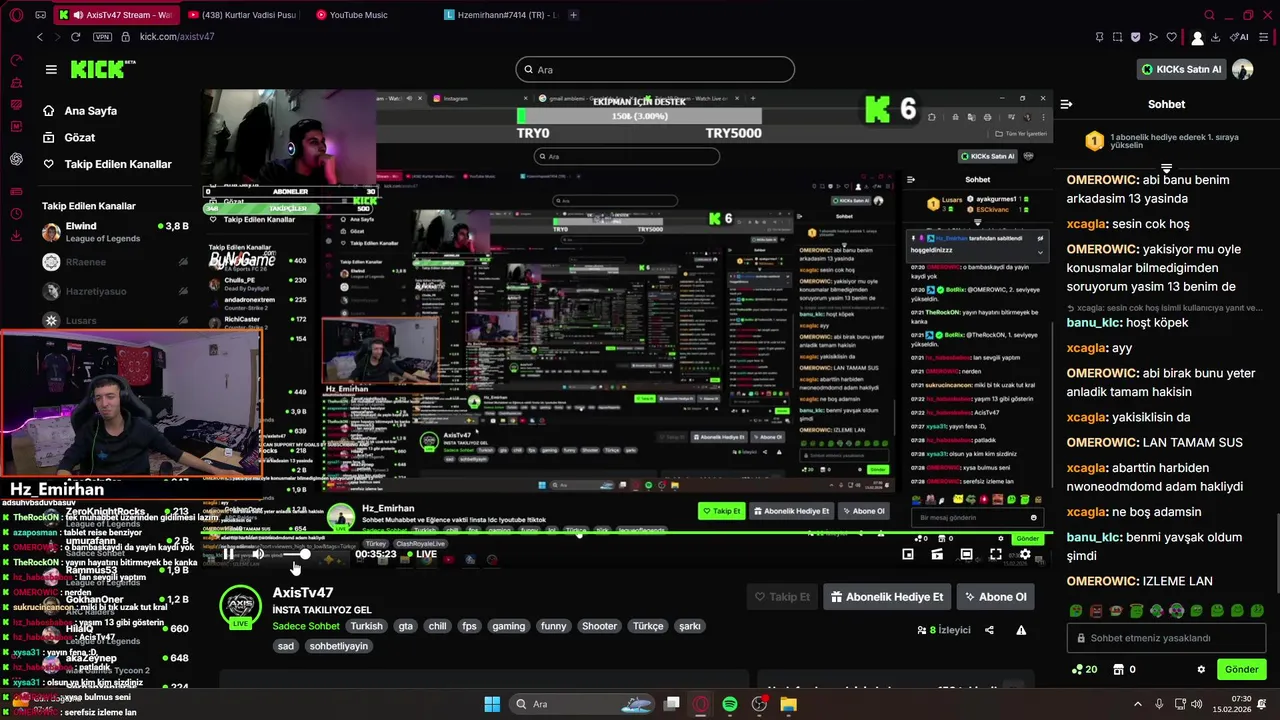Click KICKs Satın Al button
Screen dimensions: 1280x720
1181,69
